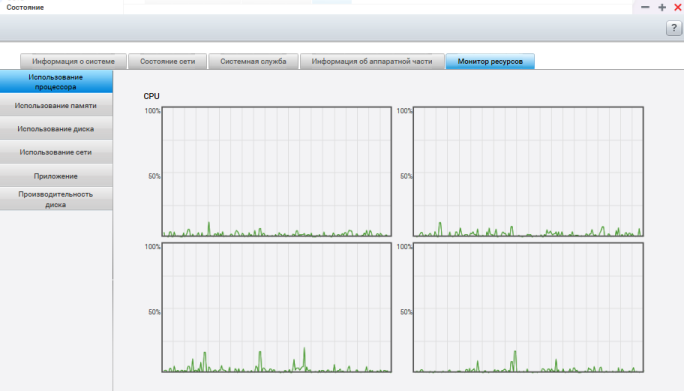Close the window with red X
Image resolution: width=684 pixels, height=391 pixels.
point(678,7)
